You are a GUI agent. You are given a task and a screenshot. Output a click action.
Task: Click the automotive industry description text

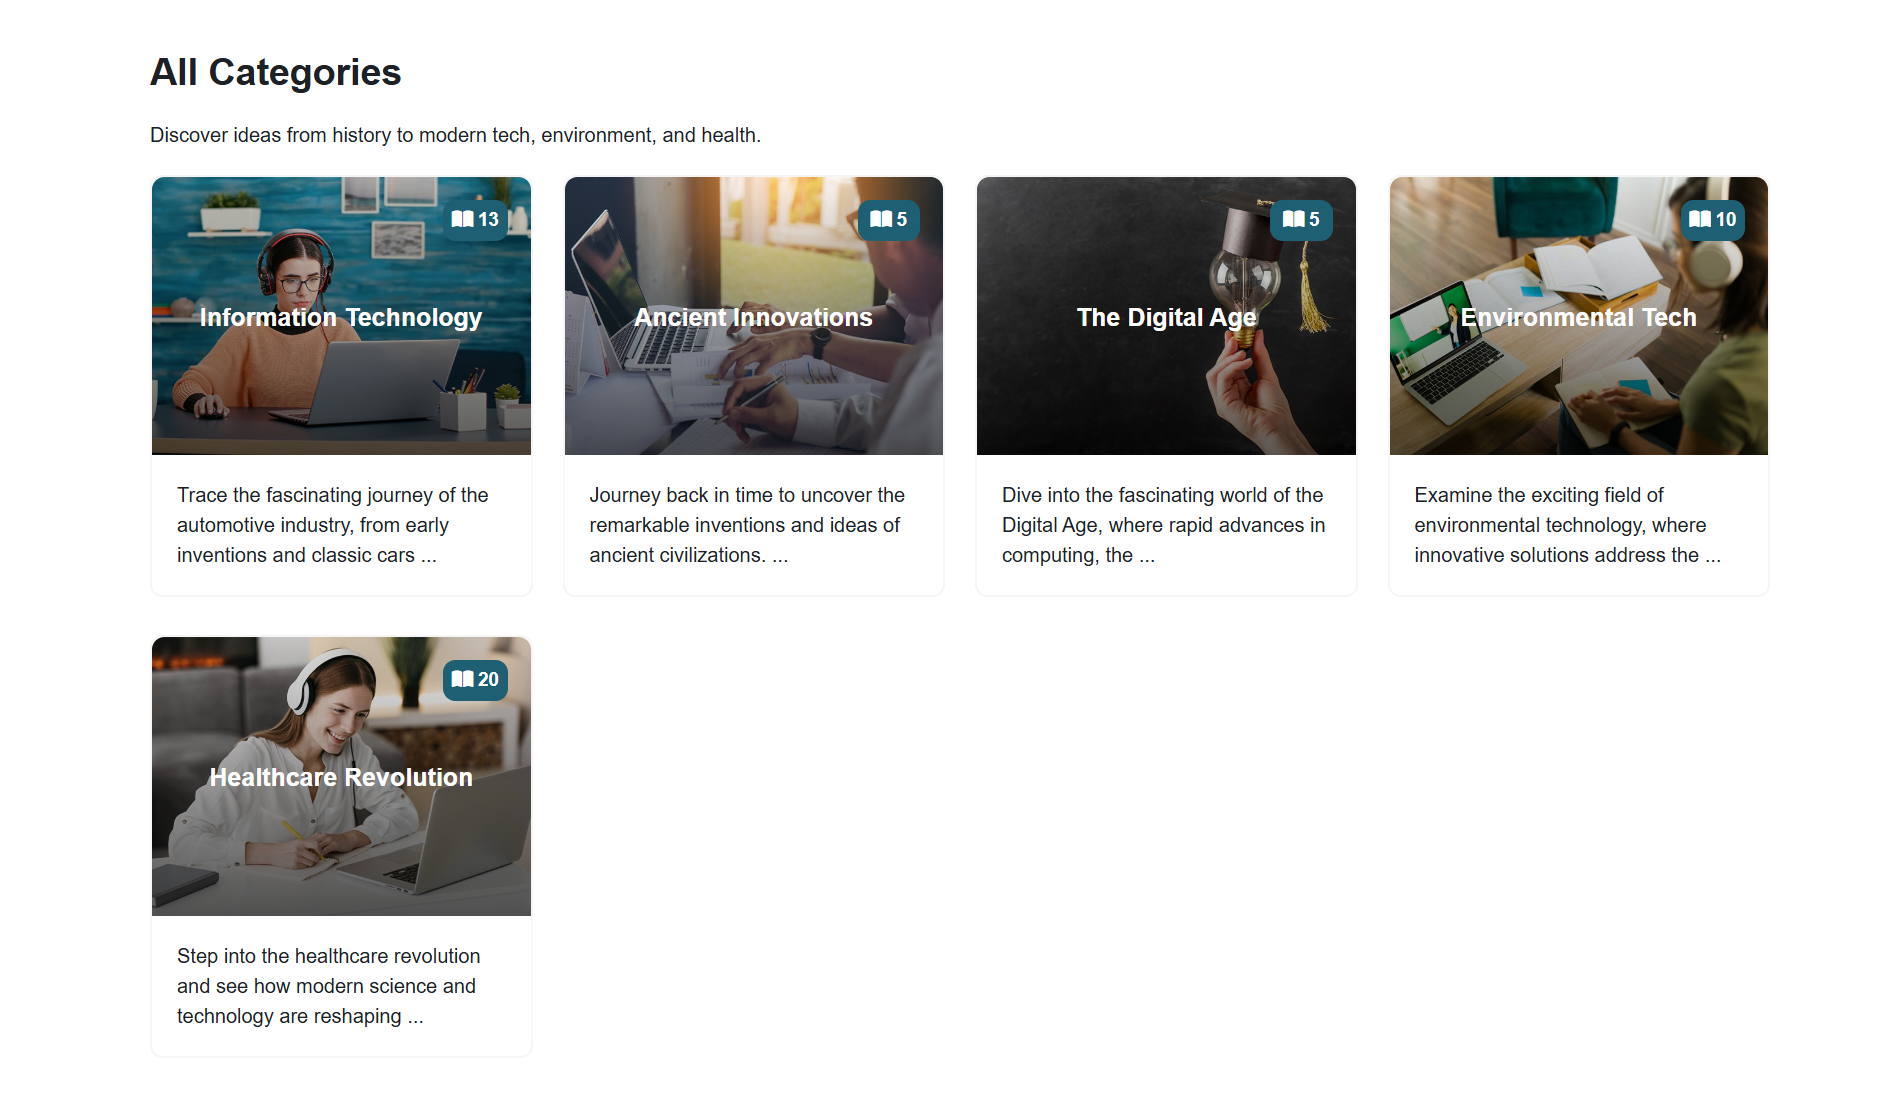click(x=333, y=525)
